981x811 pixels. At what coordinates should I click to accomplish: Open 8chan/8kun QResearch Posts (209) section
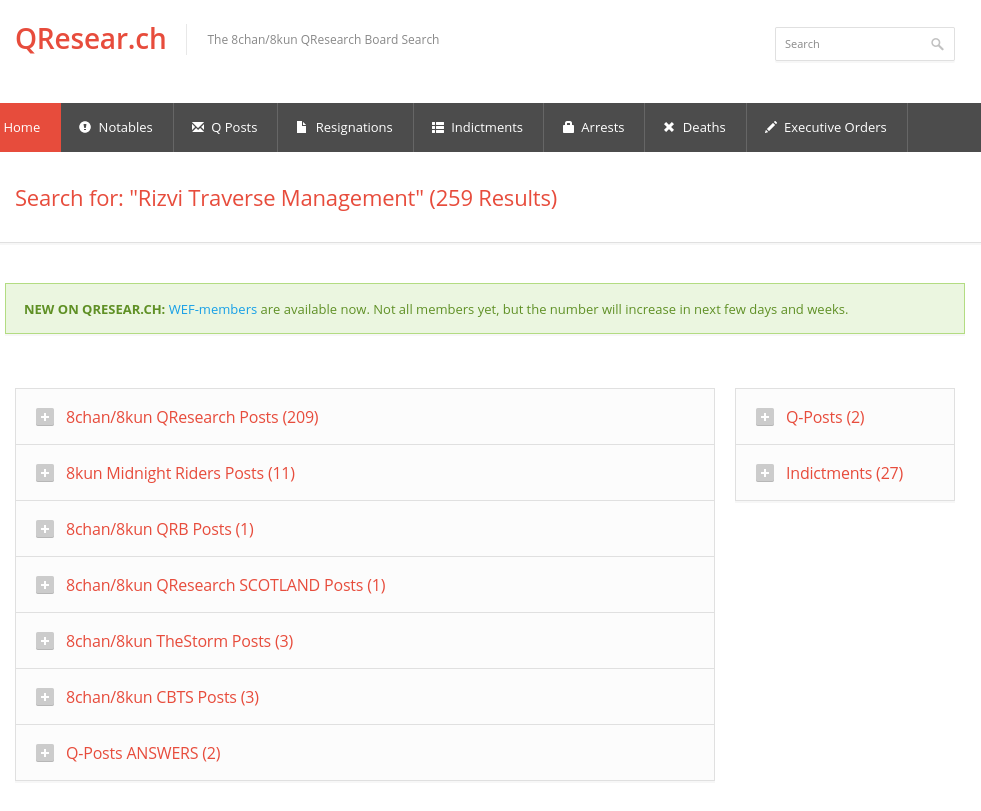point(365,417)
